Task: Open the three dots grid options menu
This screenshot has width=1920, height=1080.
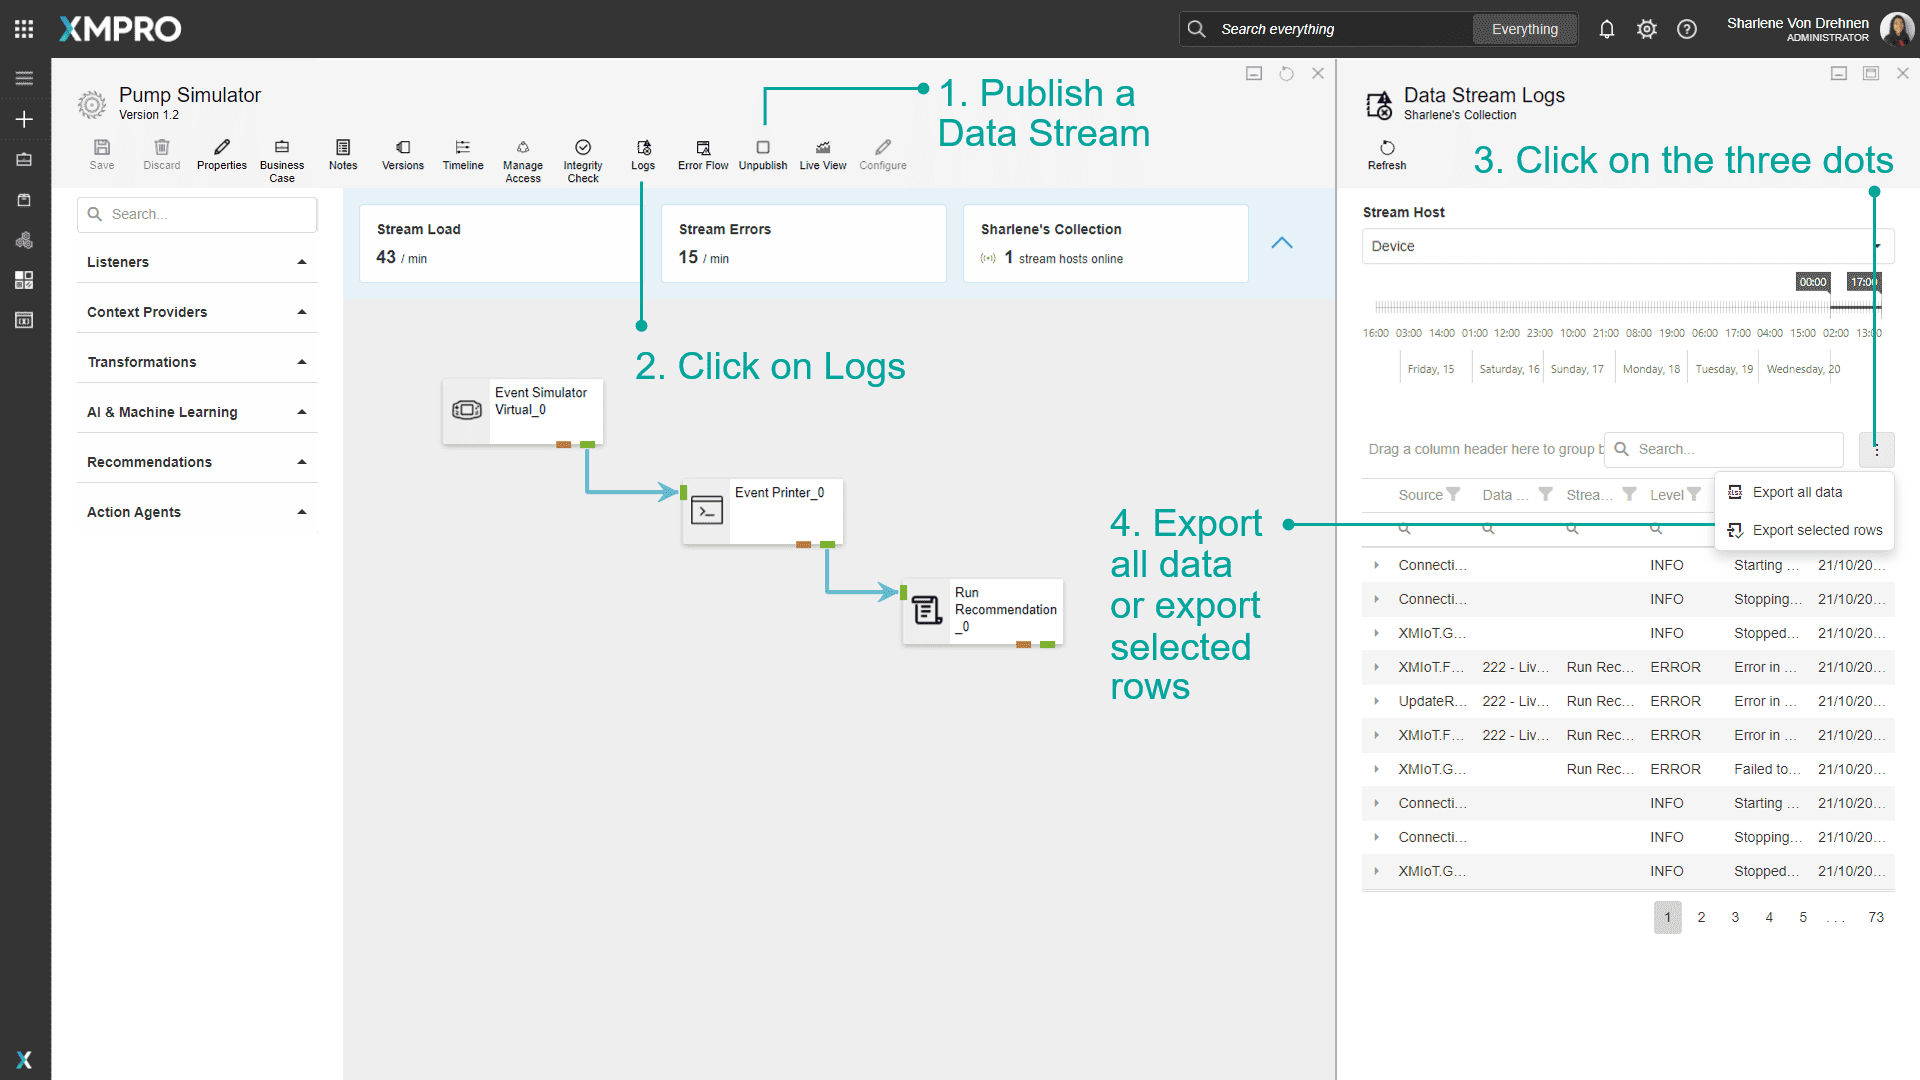Action: point(1877,450)
